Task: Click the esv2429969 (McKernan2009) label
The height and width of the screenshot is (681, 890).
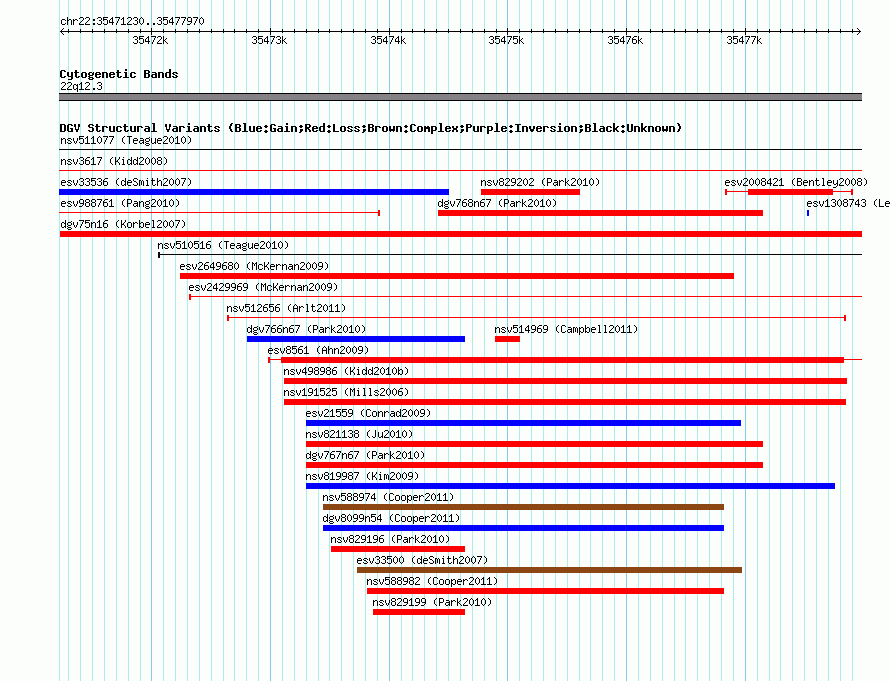Action: pos(263,287)
